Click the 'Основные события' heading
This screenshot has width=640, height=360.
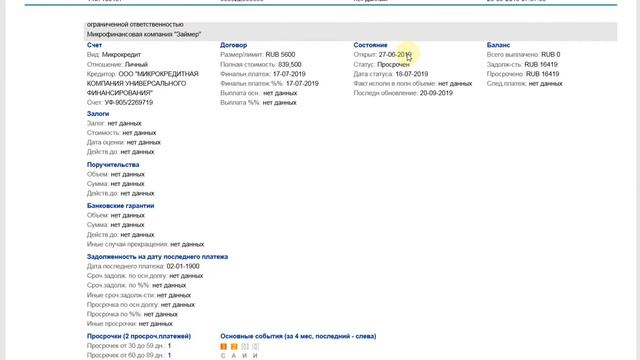coord(298,336)
